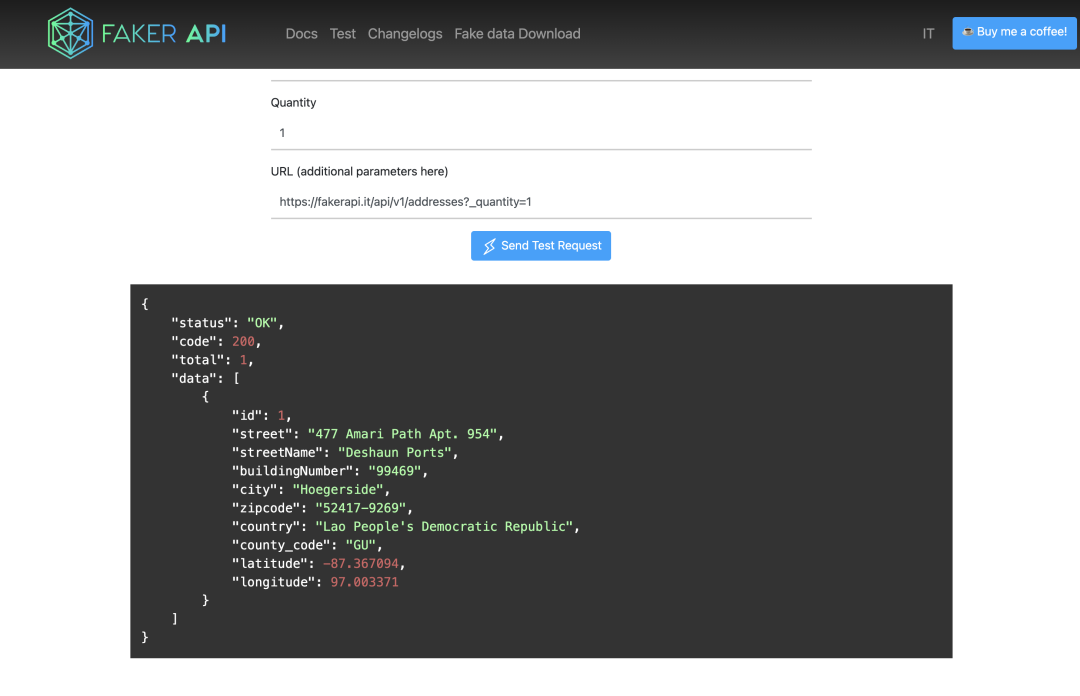
Task: Switch language to IT
Action: 928,34
